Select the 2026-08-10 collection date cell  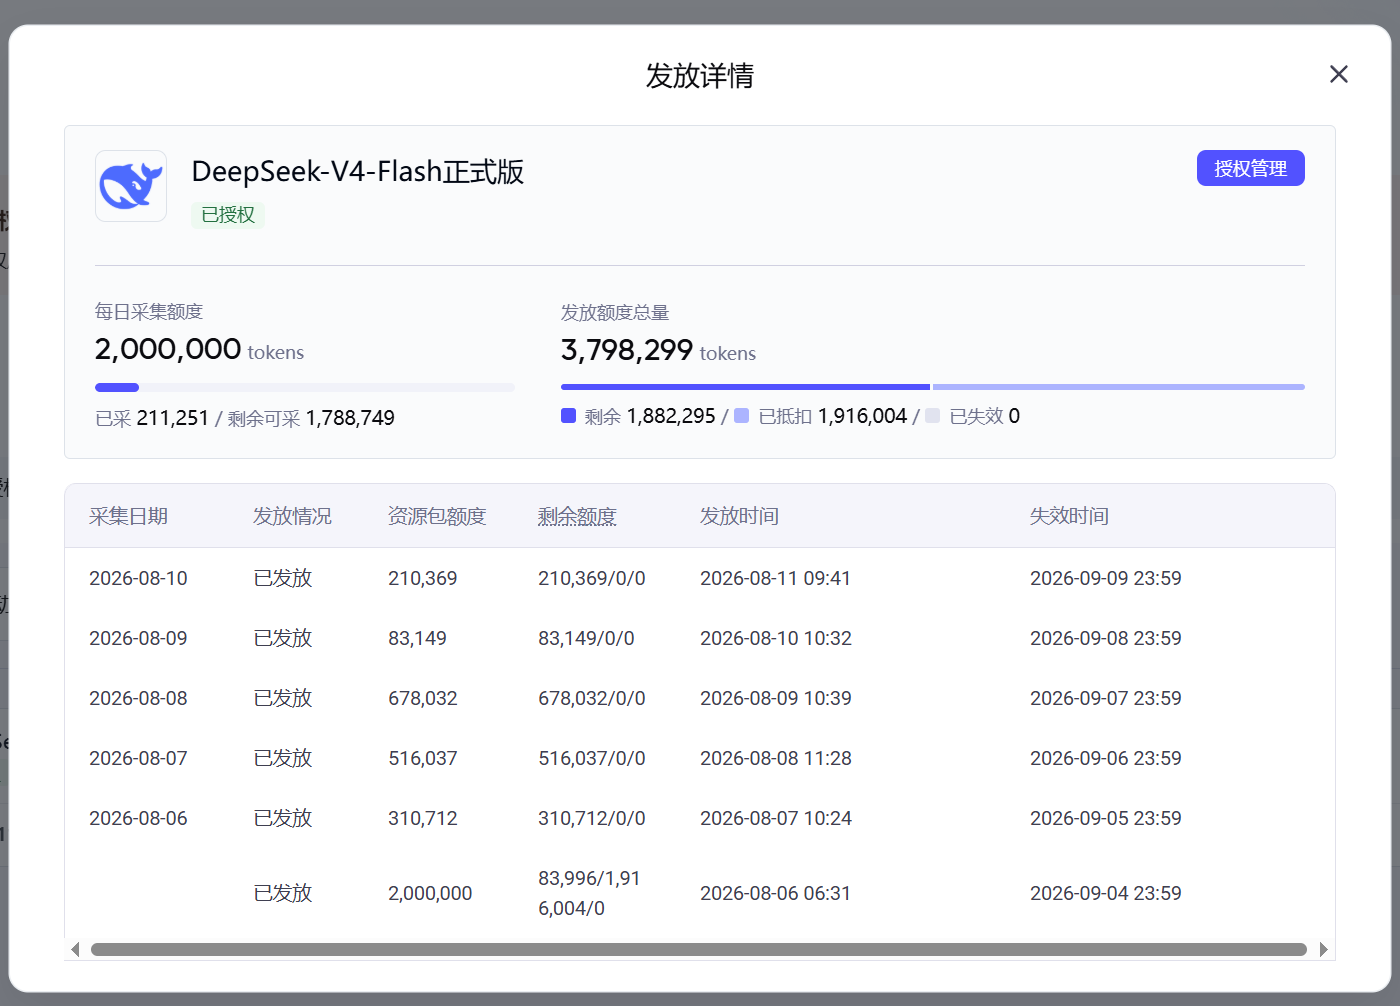[x=138, y=578]
